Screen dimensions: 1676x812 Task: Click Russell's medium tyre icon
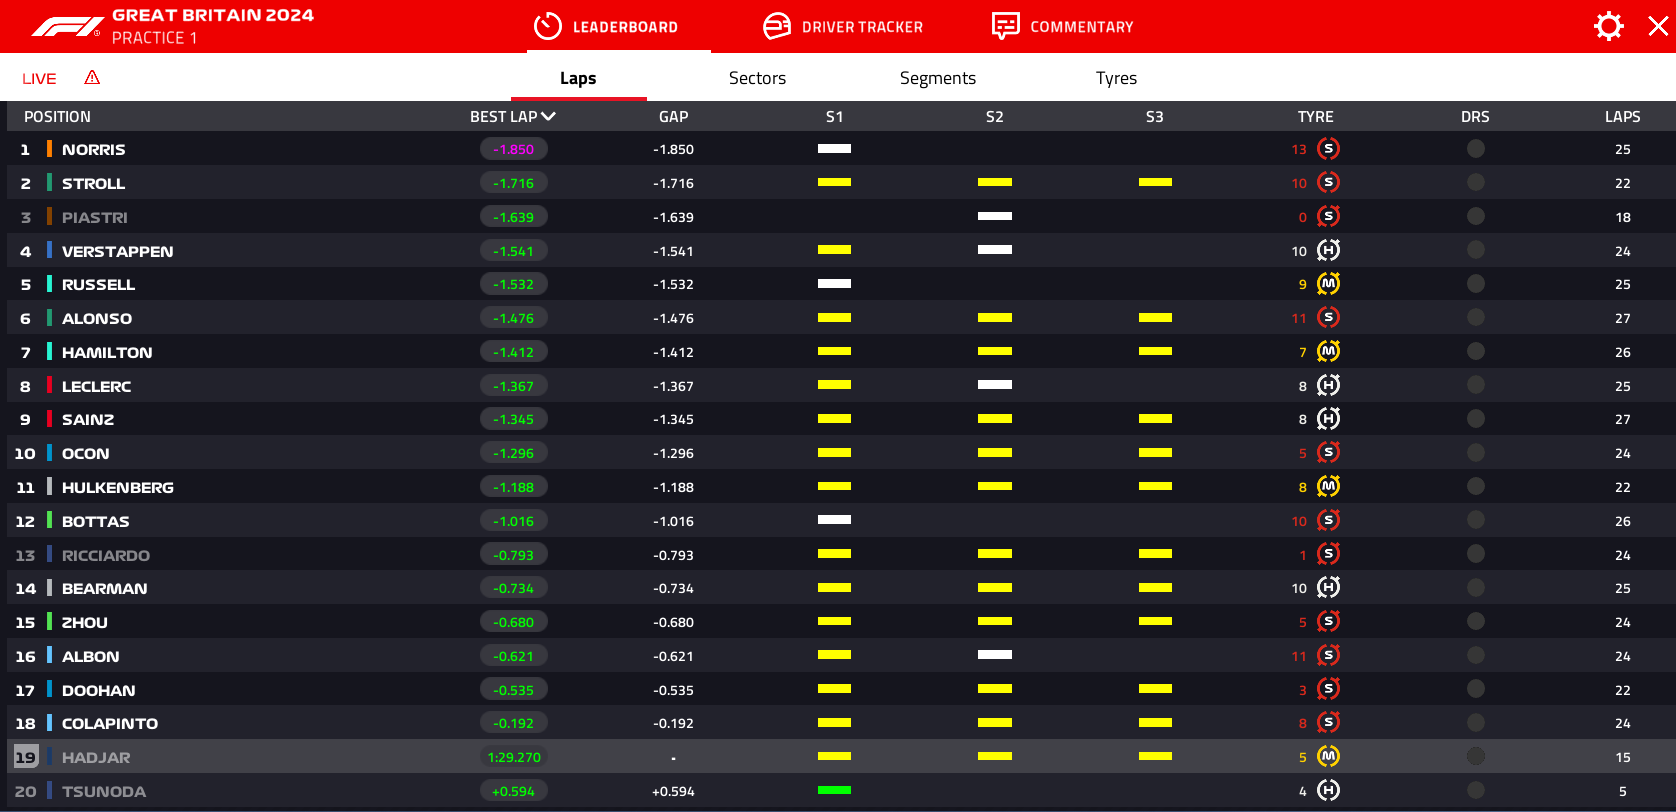[1328, 284]
